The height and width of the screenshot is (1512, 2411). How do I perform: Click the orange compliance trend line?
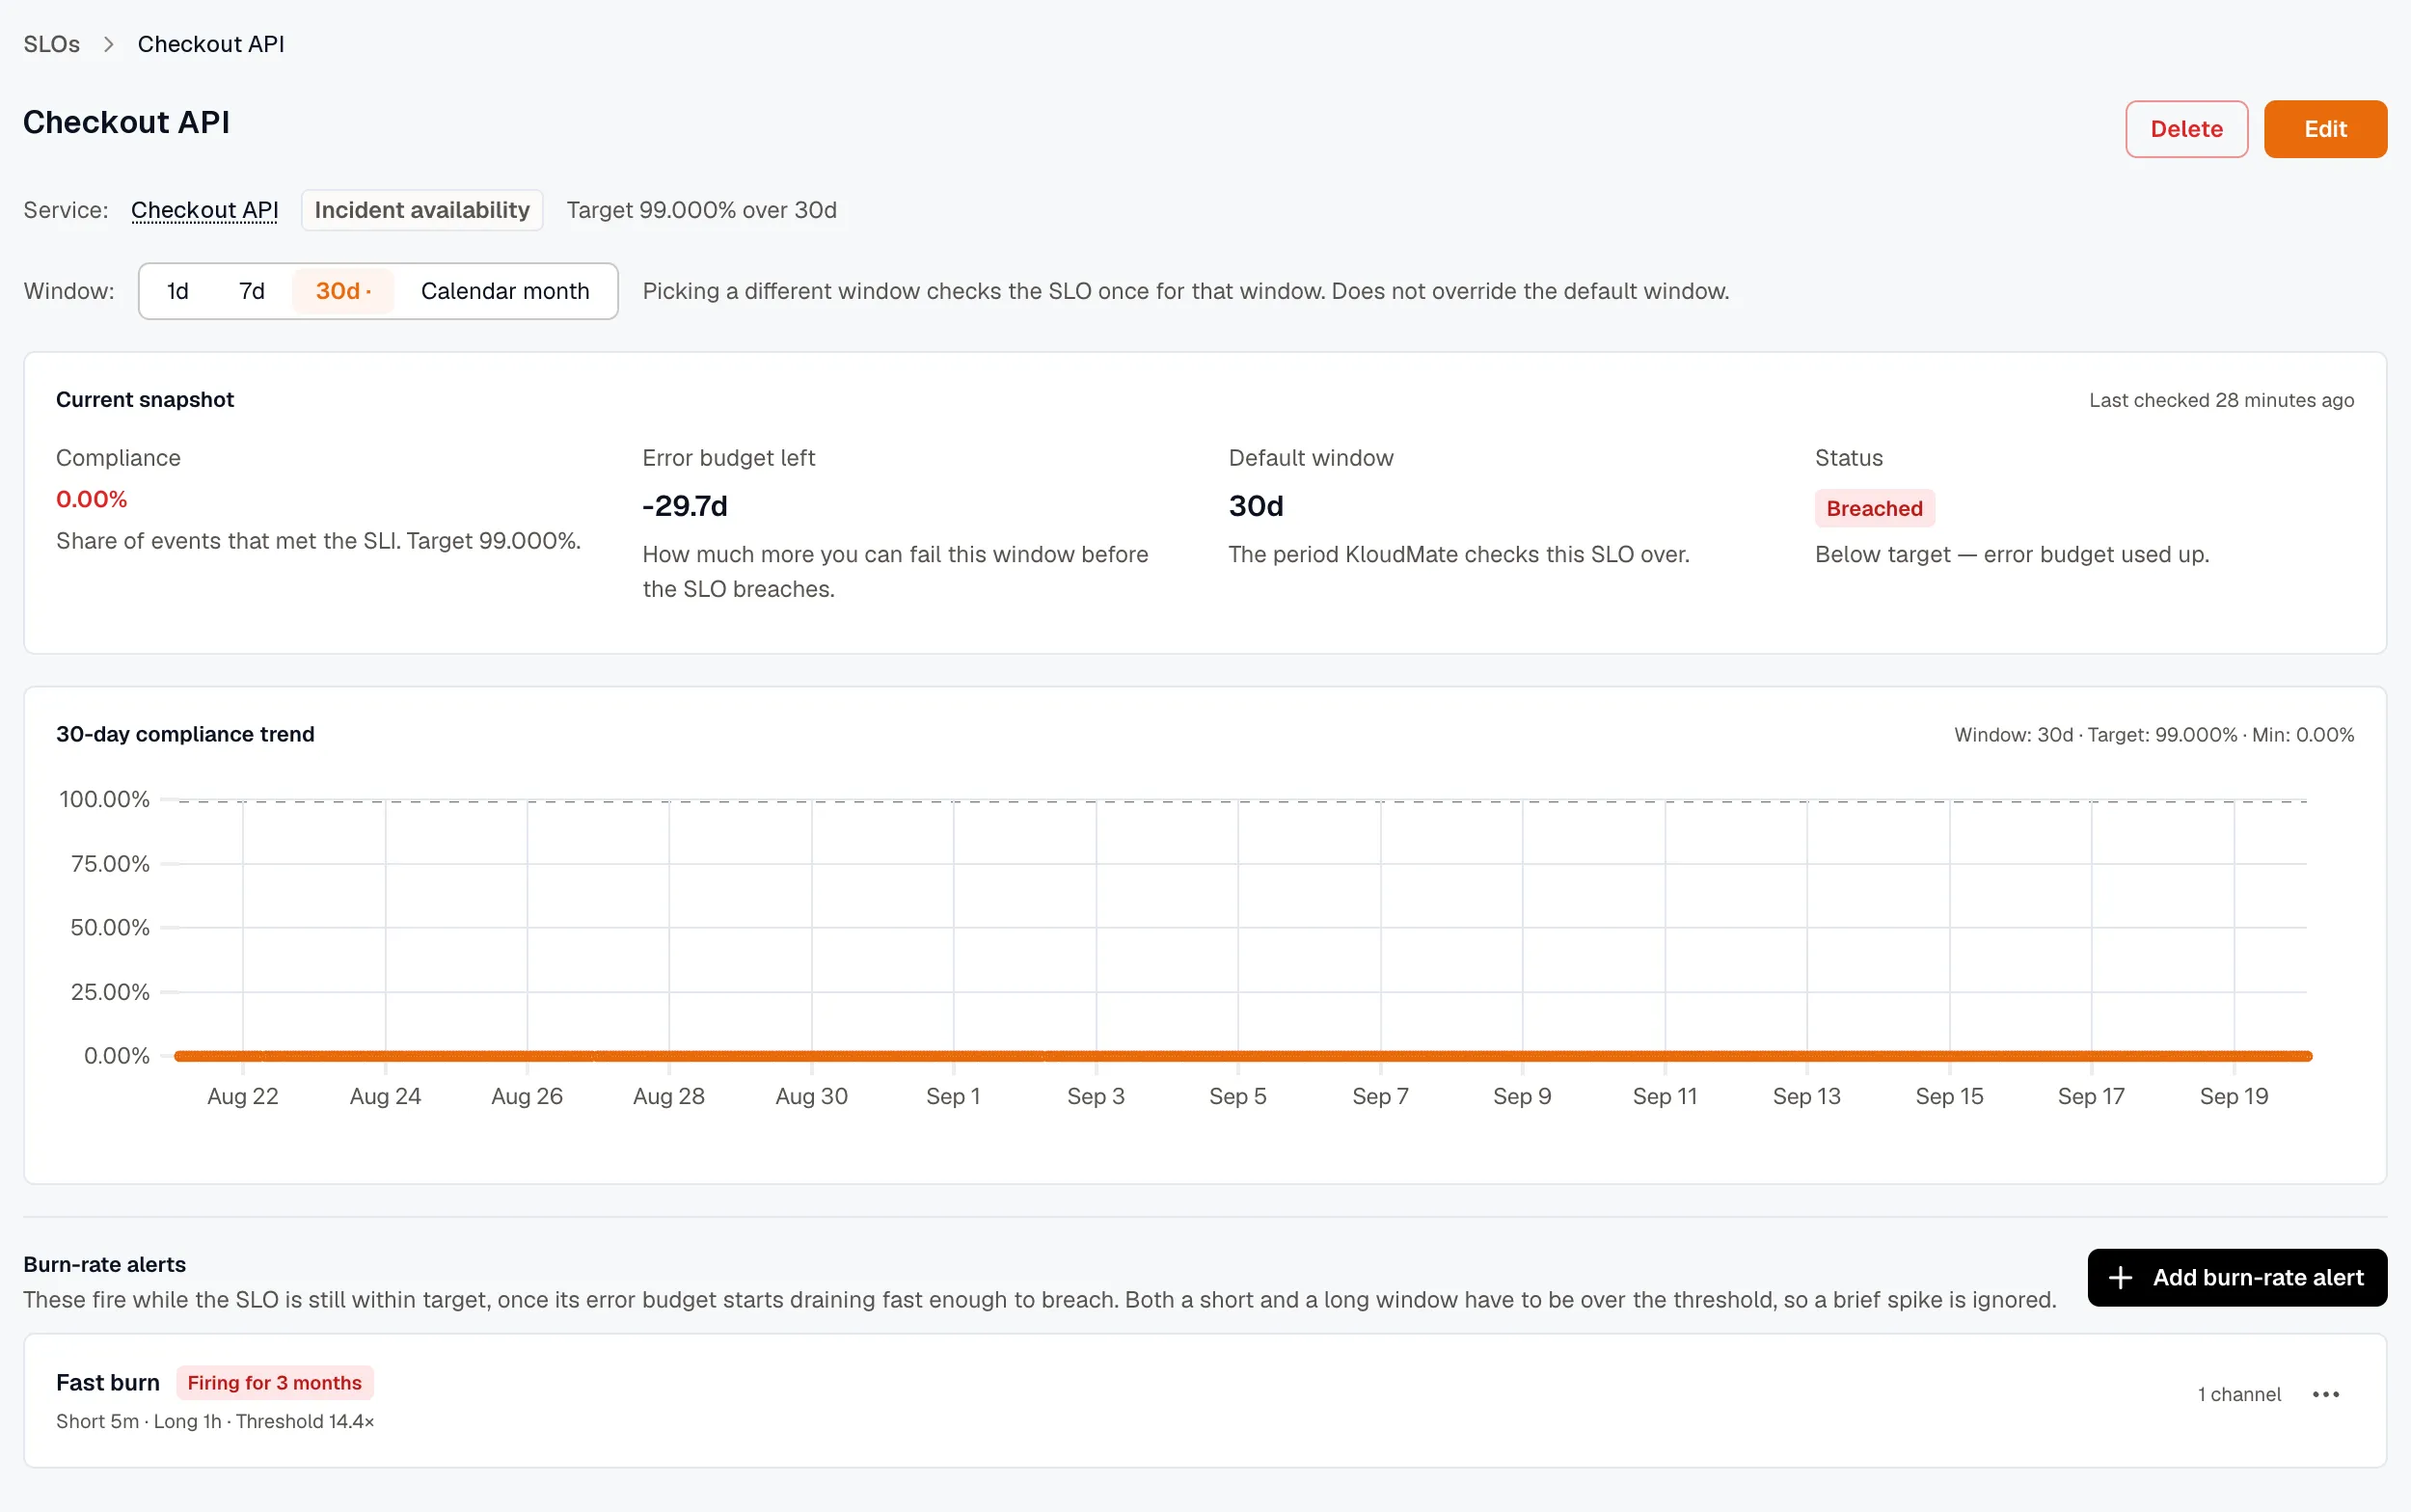(x=1243, y=1056)
